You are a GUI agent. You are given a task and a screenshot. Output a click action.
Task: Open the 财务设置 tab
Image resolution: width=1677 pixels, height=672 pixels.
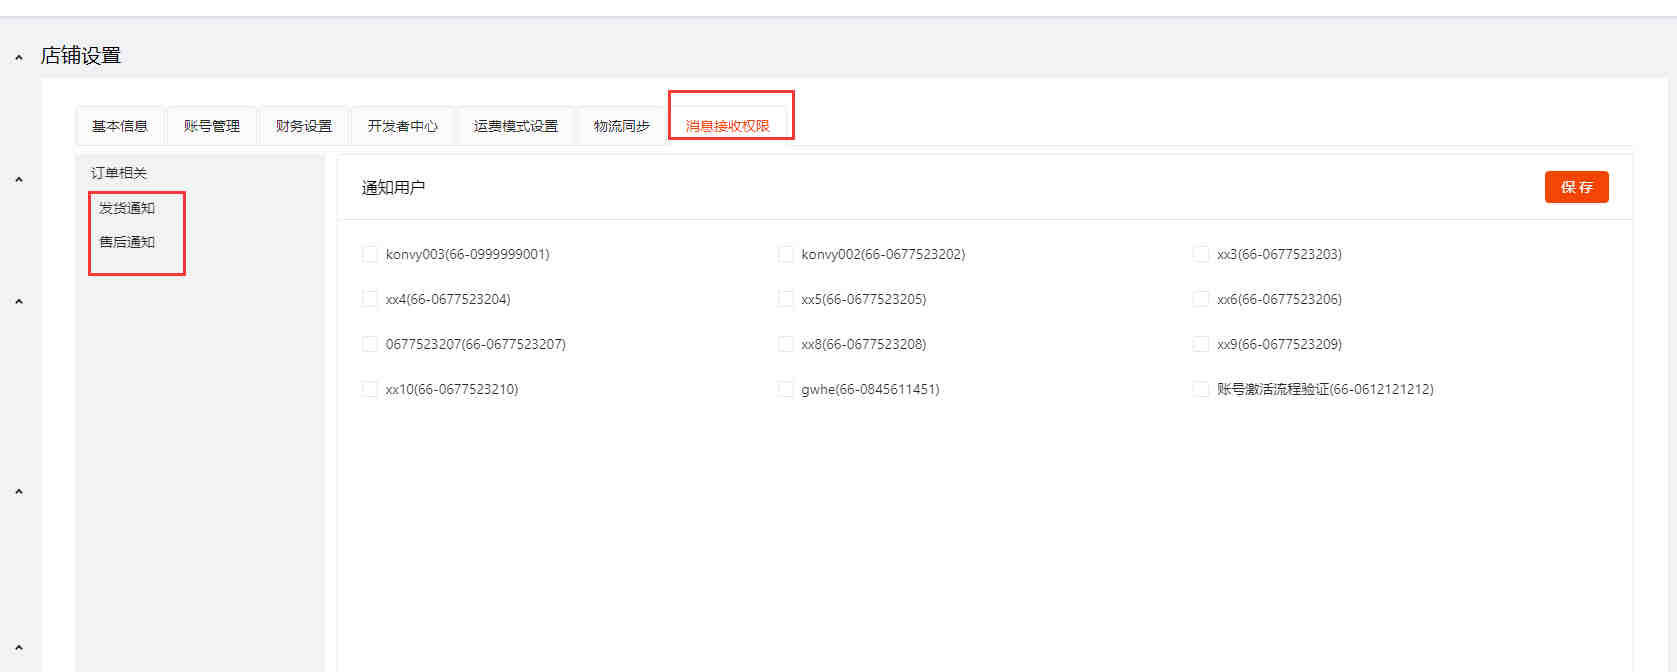[304, 126]
